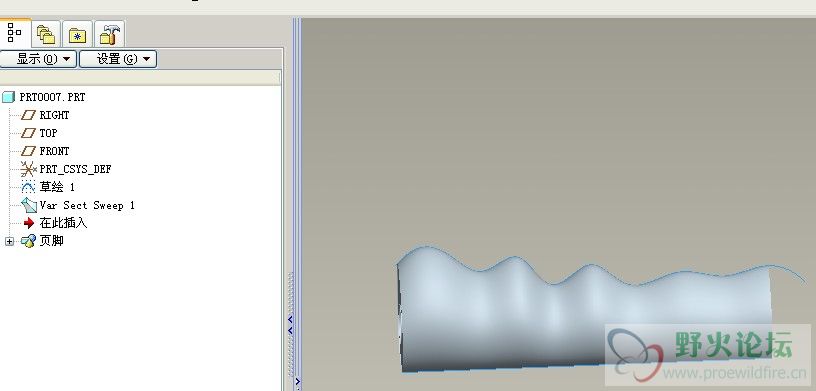Select PRT0007.PRT root part node

pyautogui.click(x=44, y=97)
